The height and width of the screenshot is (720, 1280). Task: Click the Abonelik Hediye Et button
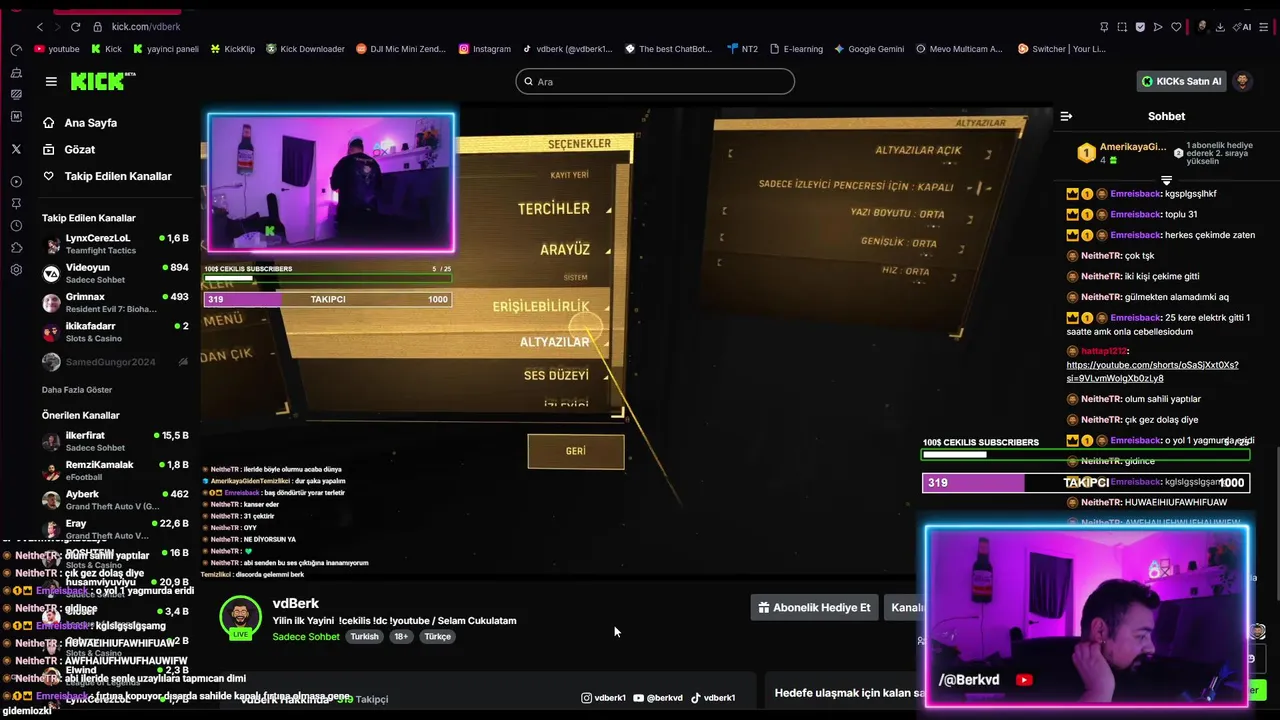pyautogui.click(x=814, y=607)
